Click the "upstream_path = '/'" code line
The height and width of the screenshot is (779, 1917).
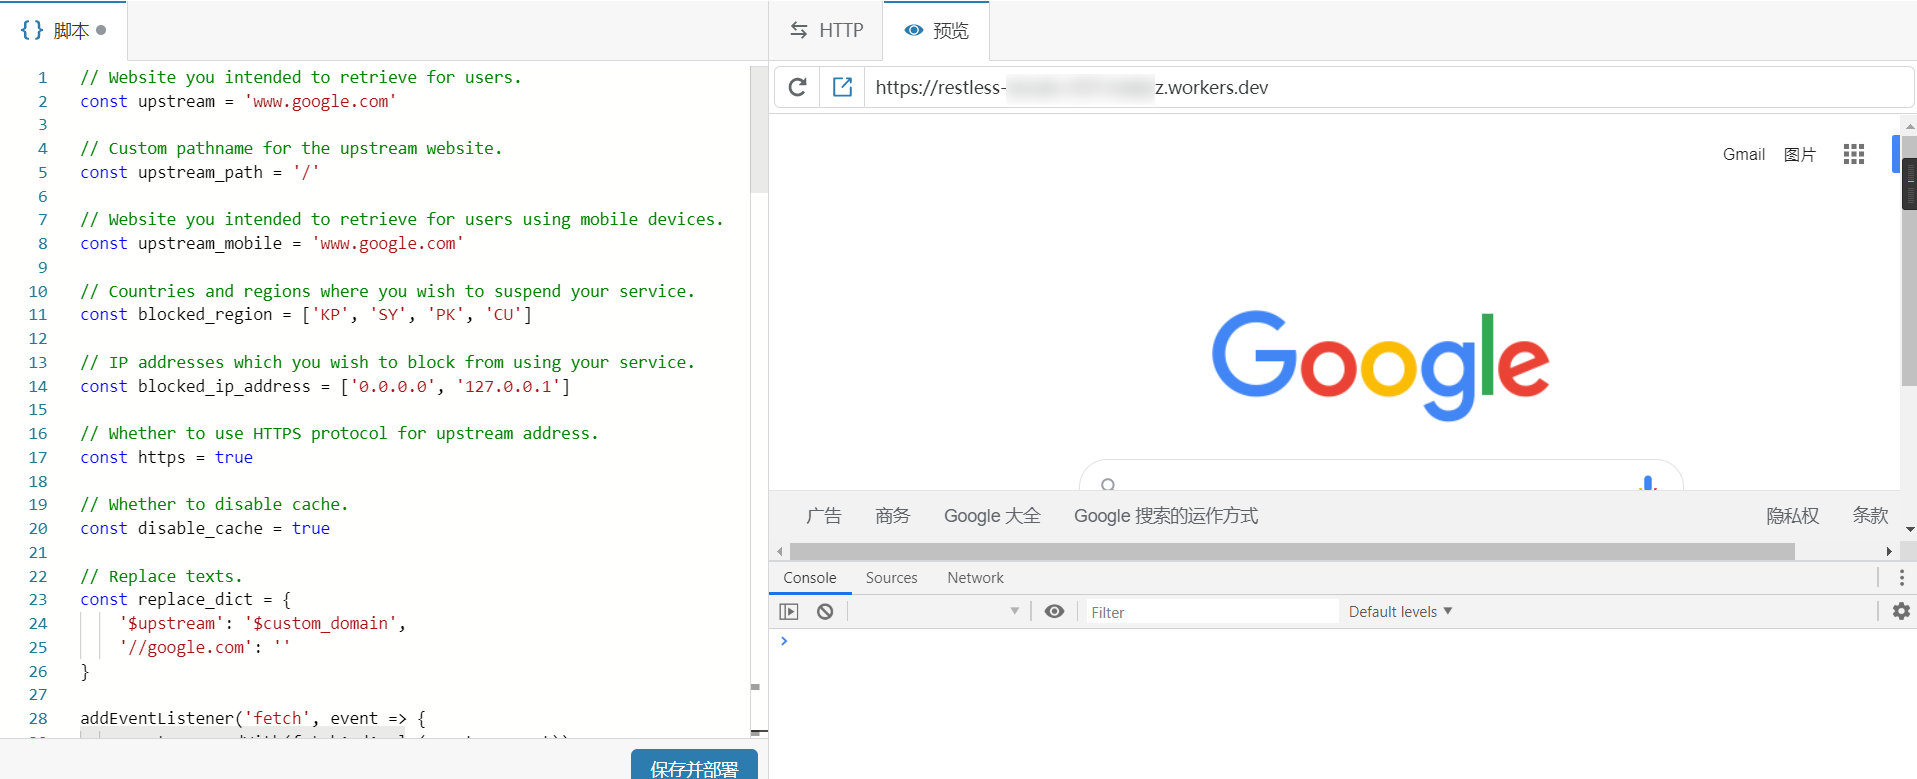[x=200, y=172]
